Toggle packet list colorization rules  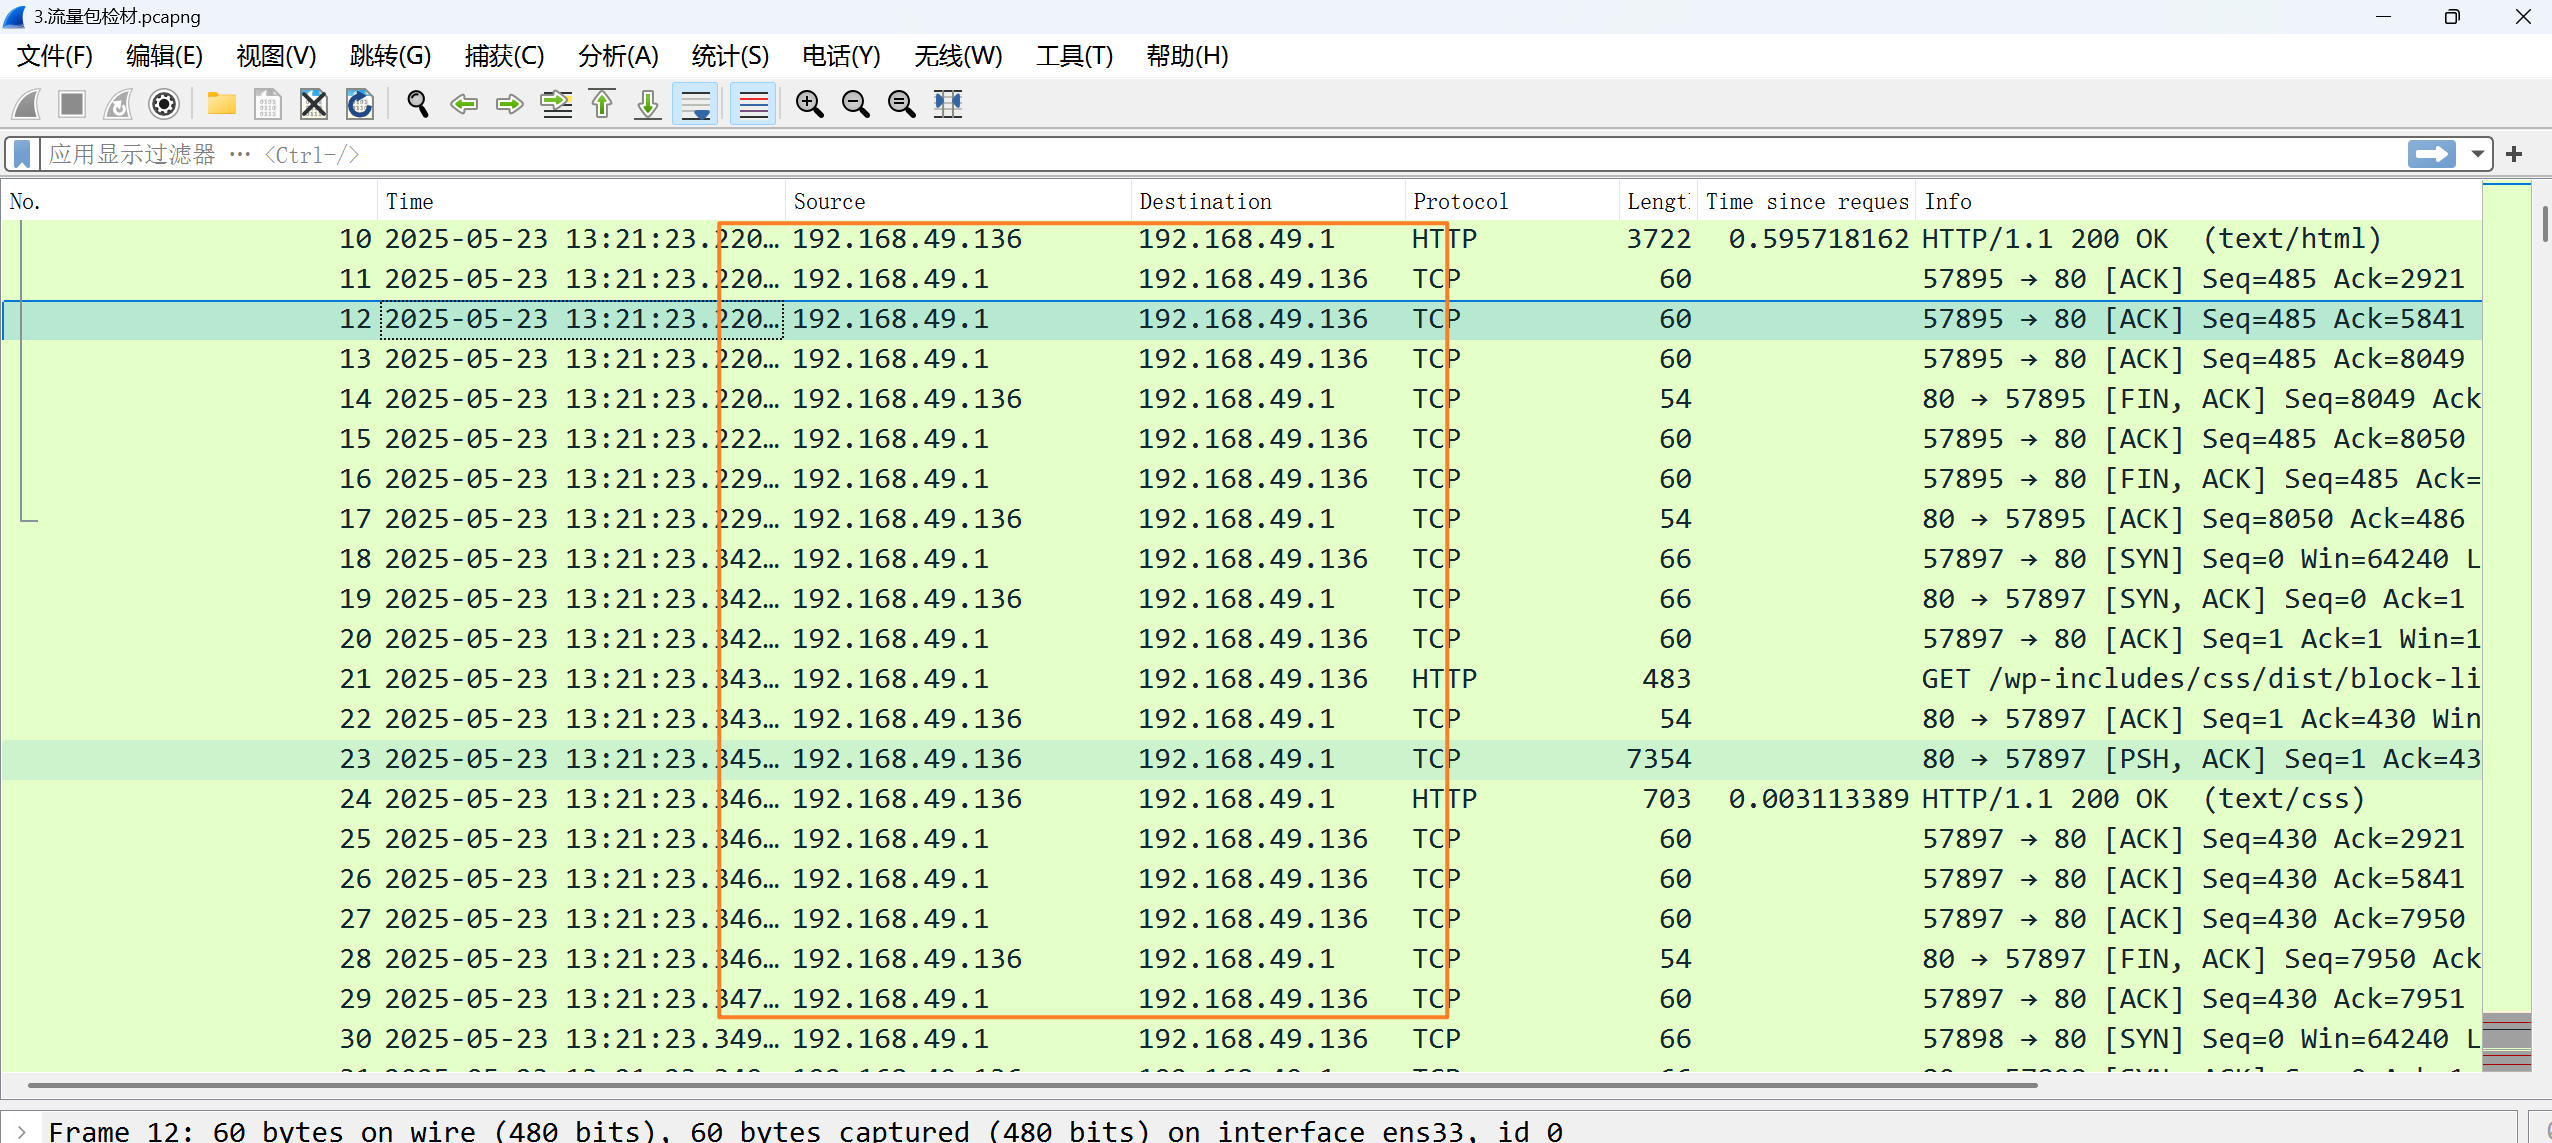[x=753, y=104]
